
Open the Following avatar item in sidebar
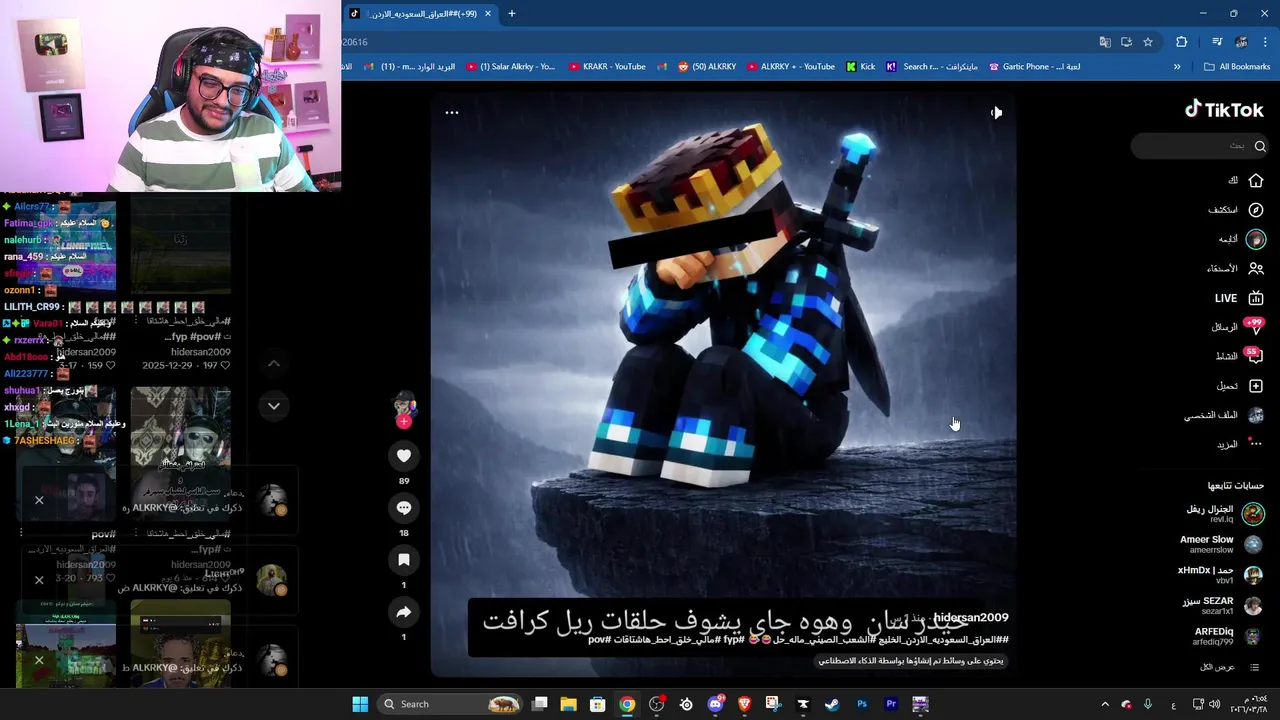(x=1256, y=239)
